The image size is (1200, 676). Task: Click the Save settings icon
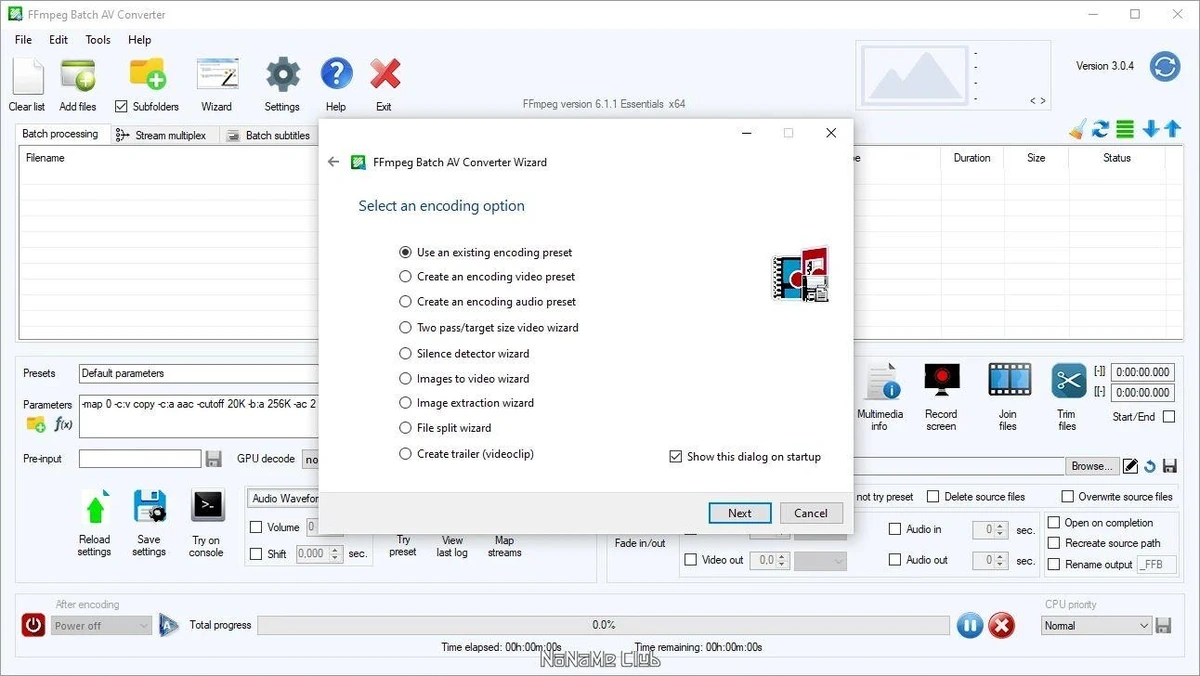point(149,507)
